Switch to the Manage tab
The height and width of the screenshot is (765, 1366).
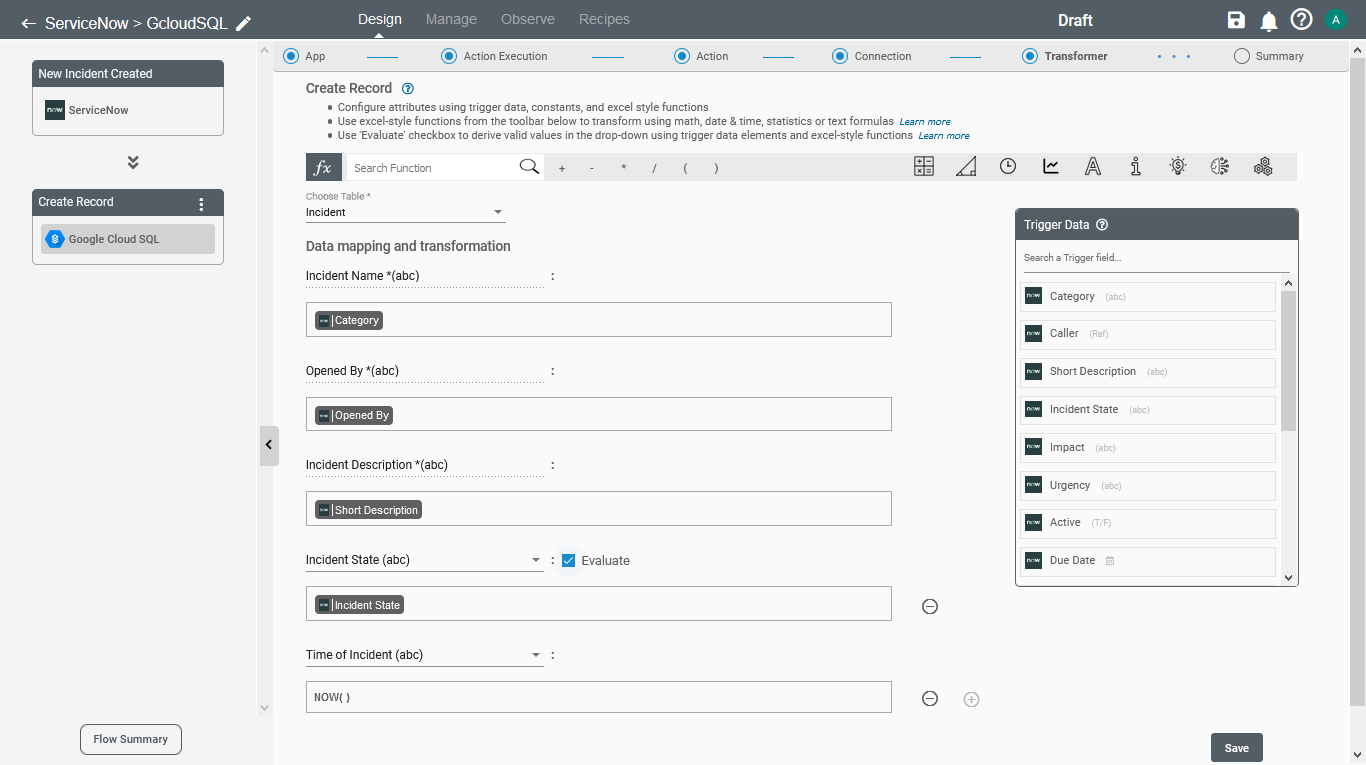tap(451, 19)
